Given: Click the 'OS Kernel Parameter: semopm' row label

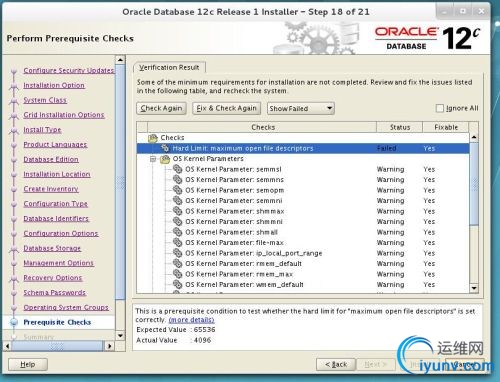Looking at the screenshot, I should pyautogui.click(x=235, y=190).
